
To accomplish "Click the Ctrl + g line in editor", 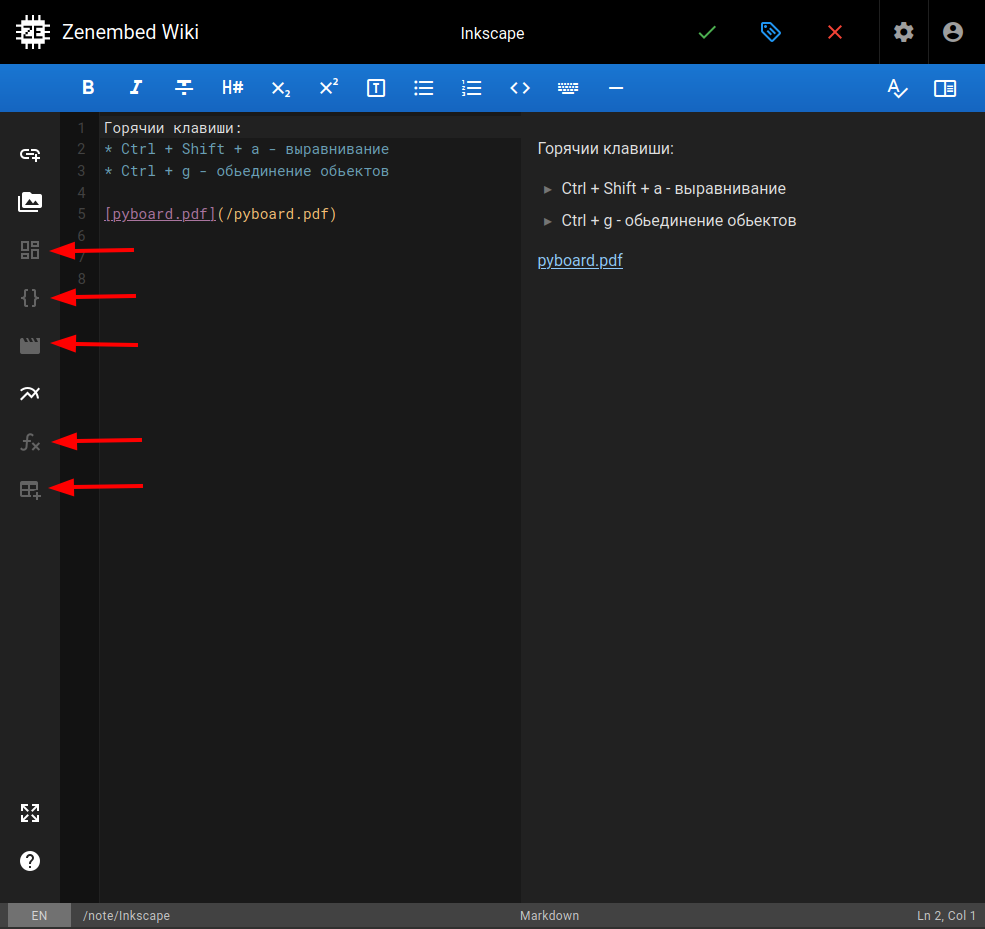I will pos(246,171).
